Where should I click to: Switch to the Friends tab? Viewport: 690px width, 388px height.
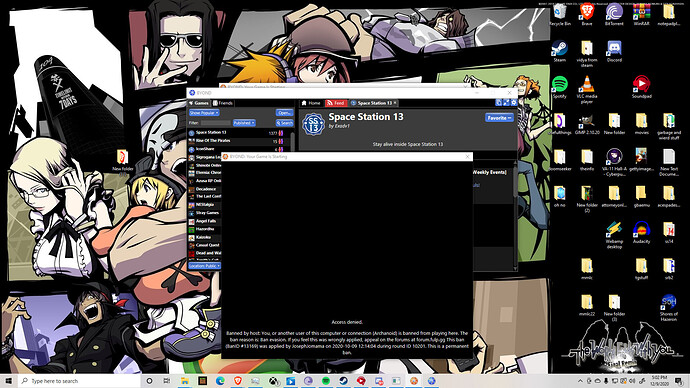pyautogui.click(x=223, y=103)
